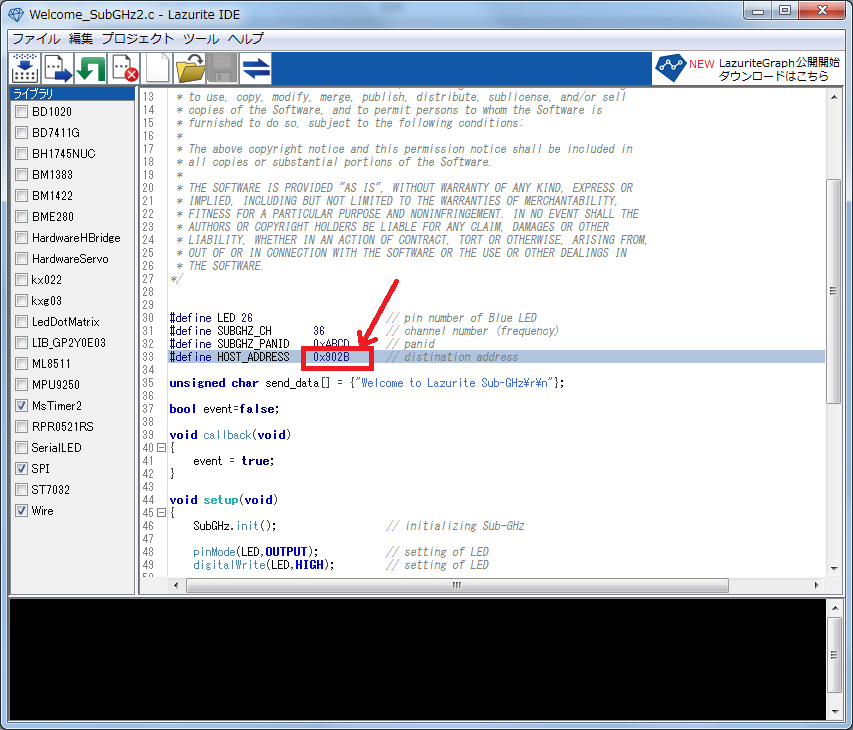This screenshot has width=853, height=730.
Task: Click the "bool event=false;" line
Action: point(224,409)
